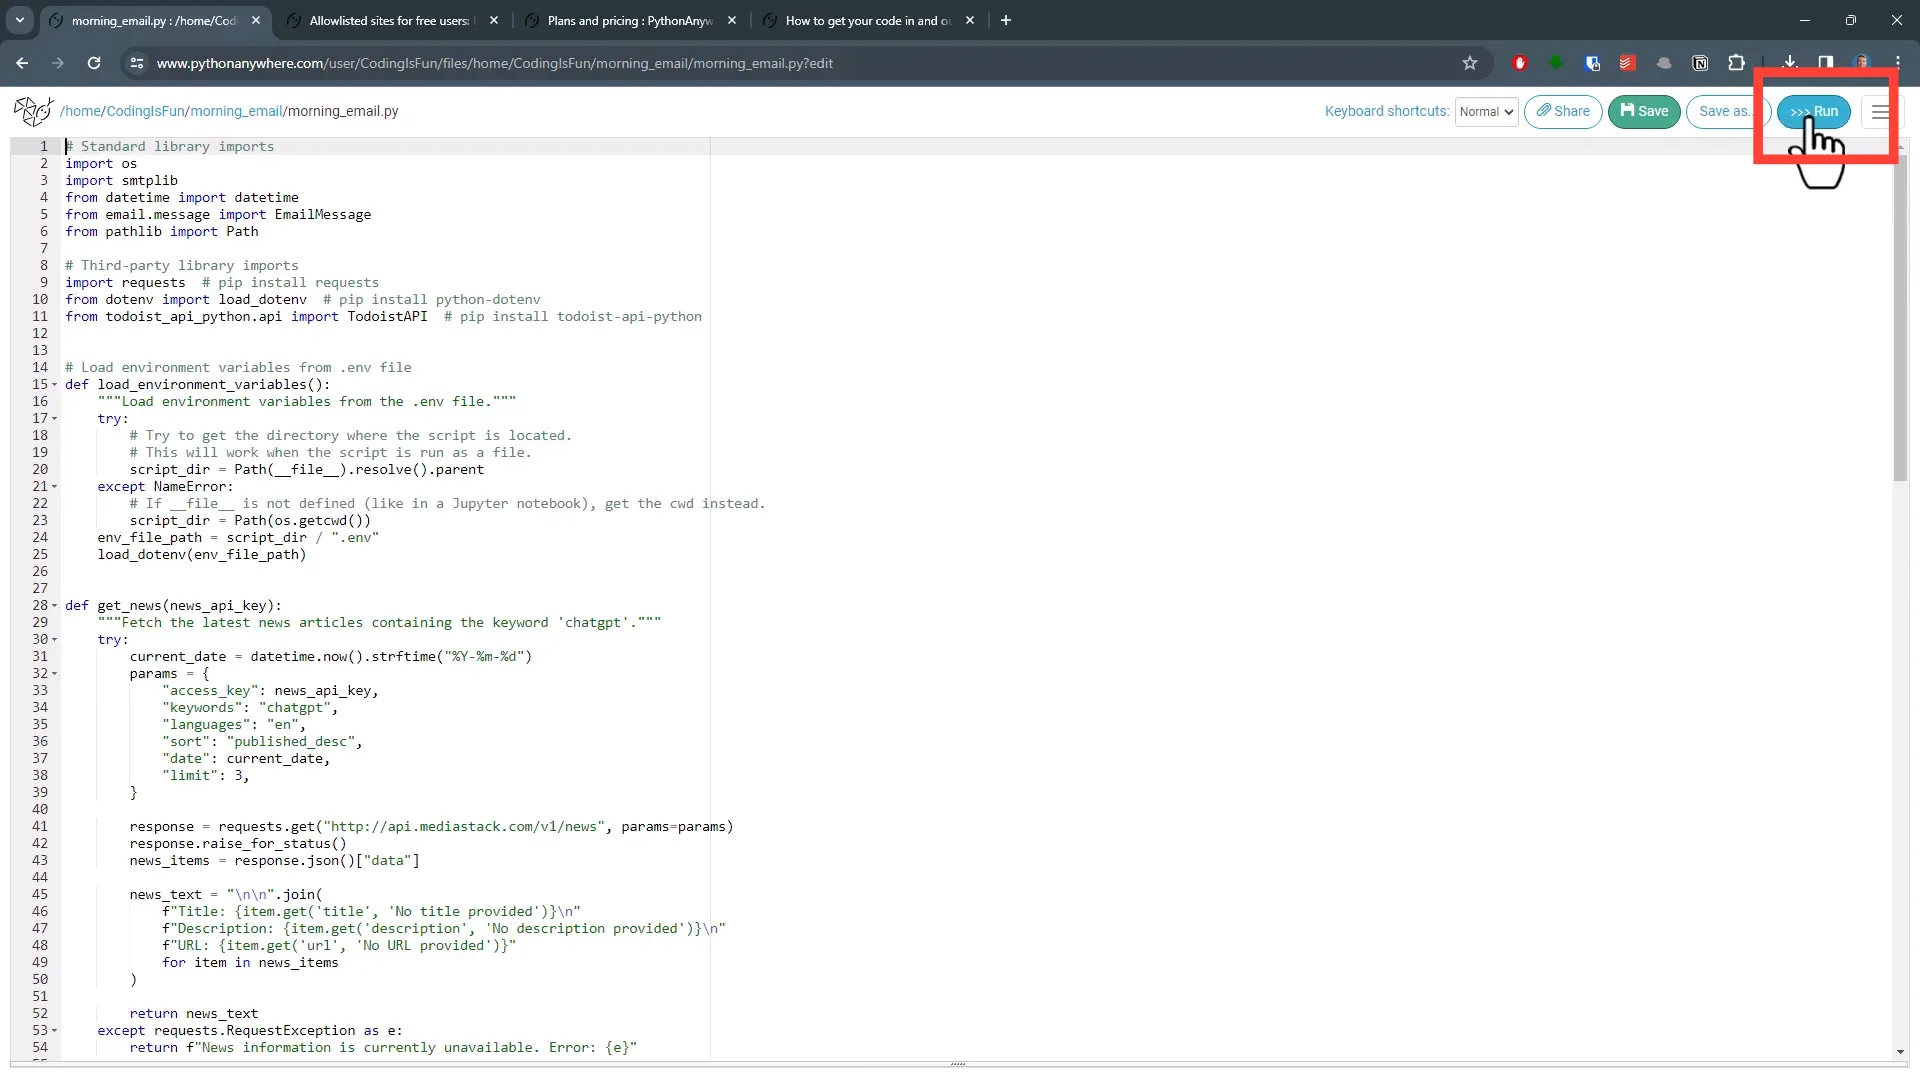Toggle the browser side panel

point(1825,63)
